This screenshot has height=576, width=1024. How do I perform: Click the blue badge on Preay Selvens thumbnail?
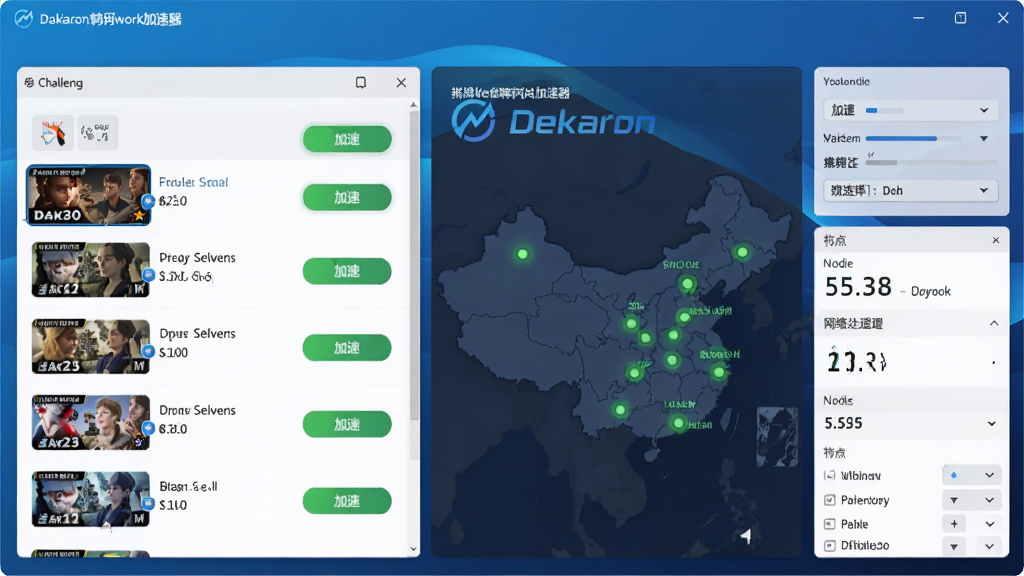click(x=148, y=275)
